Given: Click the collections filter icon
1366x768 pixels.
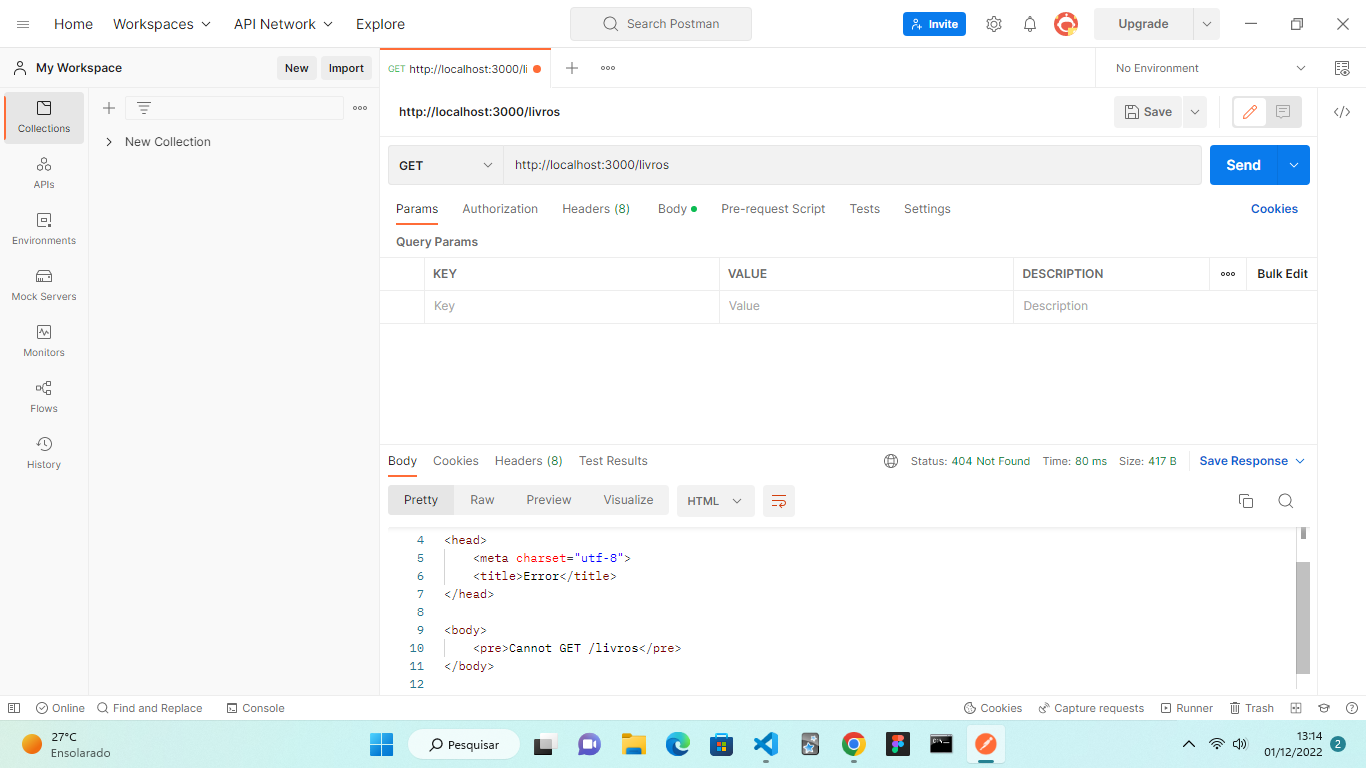Looking at the screenshot, I should tap(144, 108).
